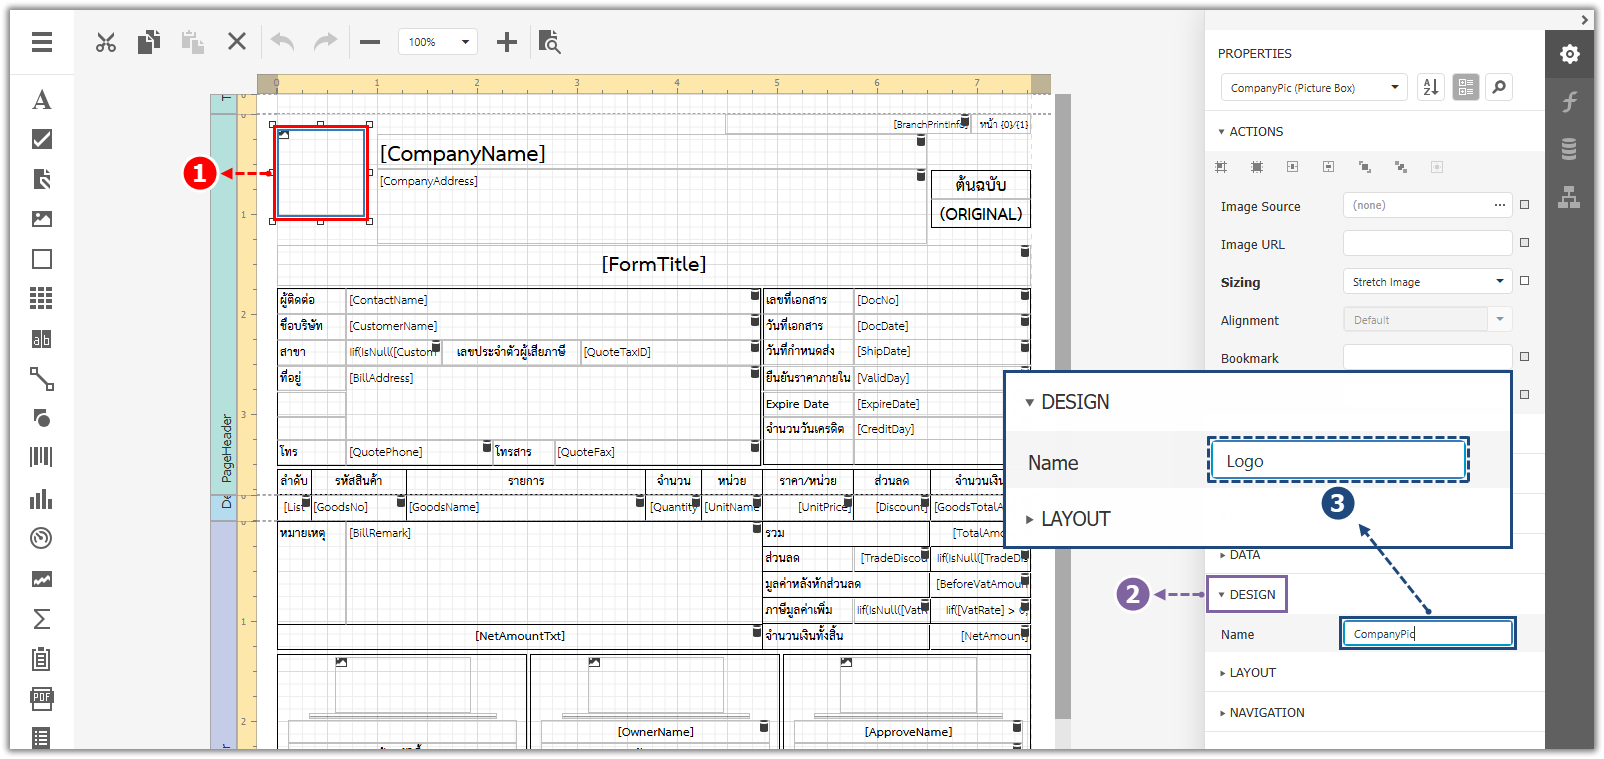Click the Undo arrow in the toolbar
1604x759 pixels.
(282, 42)
